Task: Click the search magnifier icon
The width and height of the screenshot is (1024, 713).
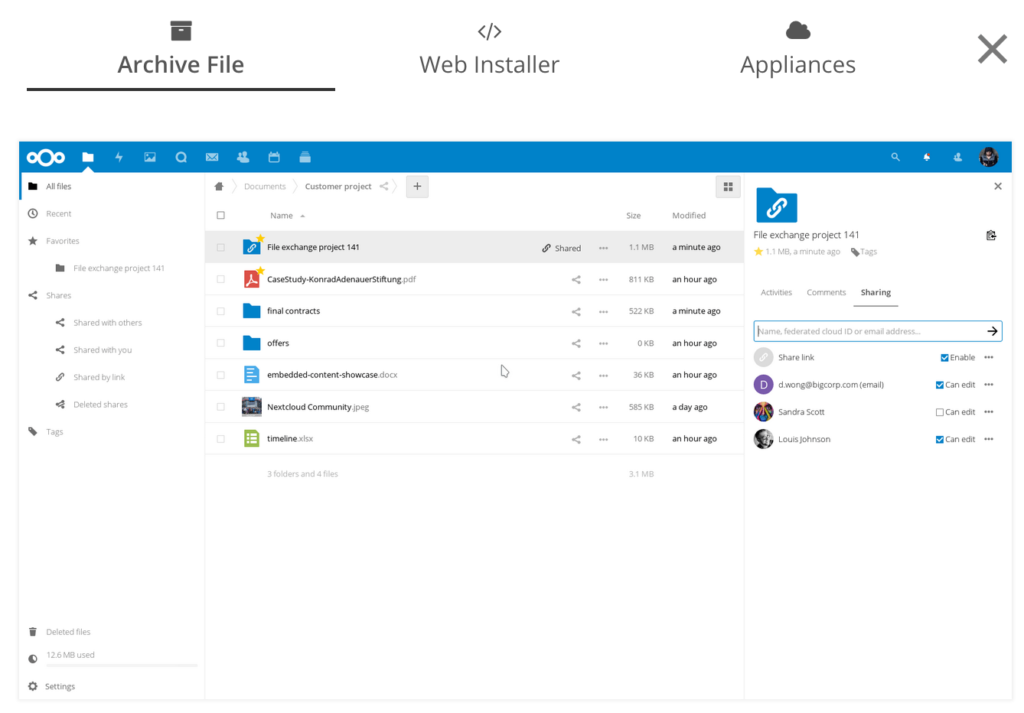Action: 895,157
